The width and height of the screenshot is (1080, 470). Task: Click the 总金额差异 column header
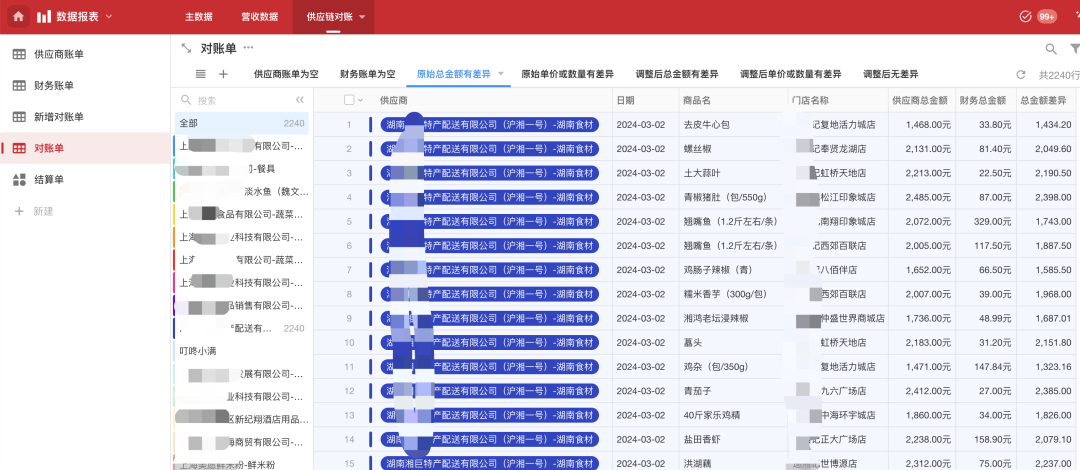pyautogui.click(x=1043, y=100)
